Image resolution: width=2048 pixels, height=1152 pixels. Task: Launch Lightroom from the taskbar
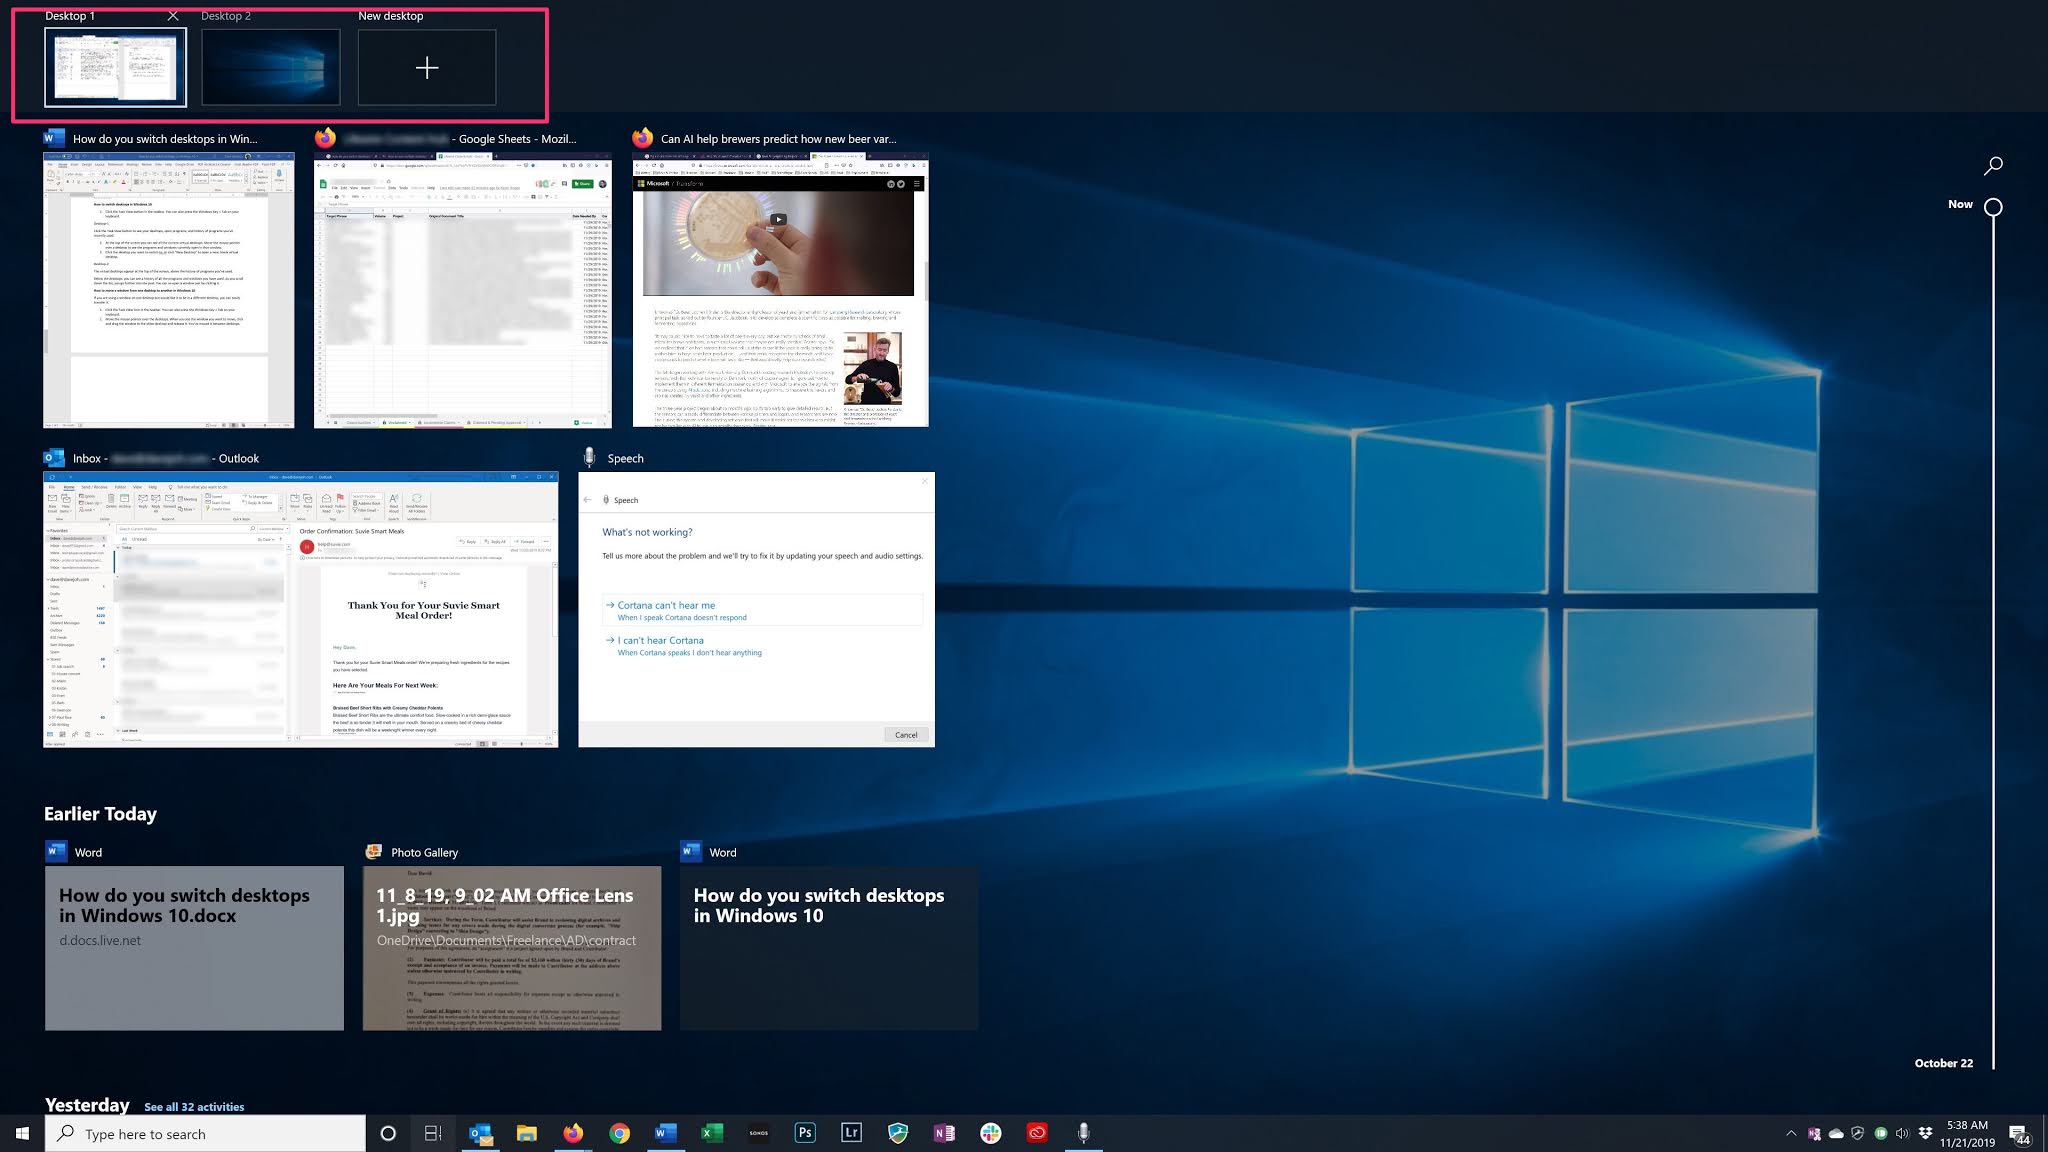point(851,1133)
